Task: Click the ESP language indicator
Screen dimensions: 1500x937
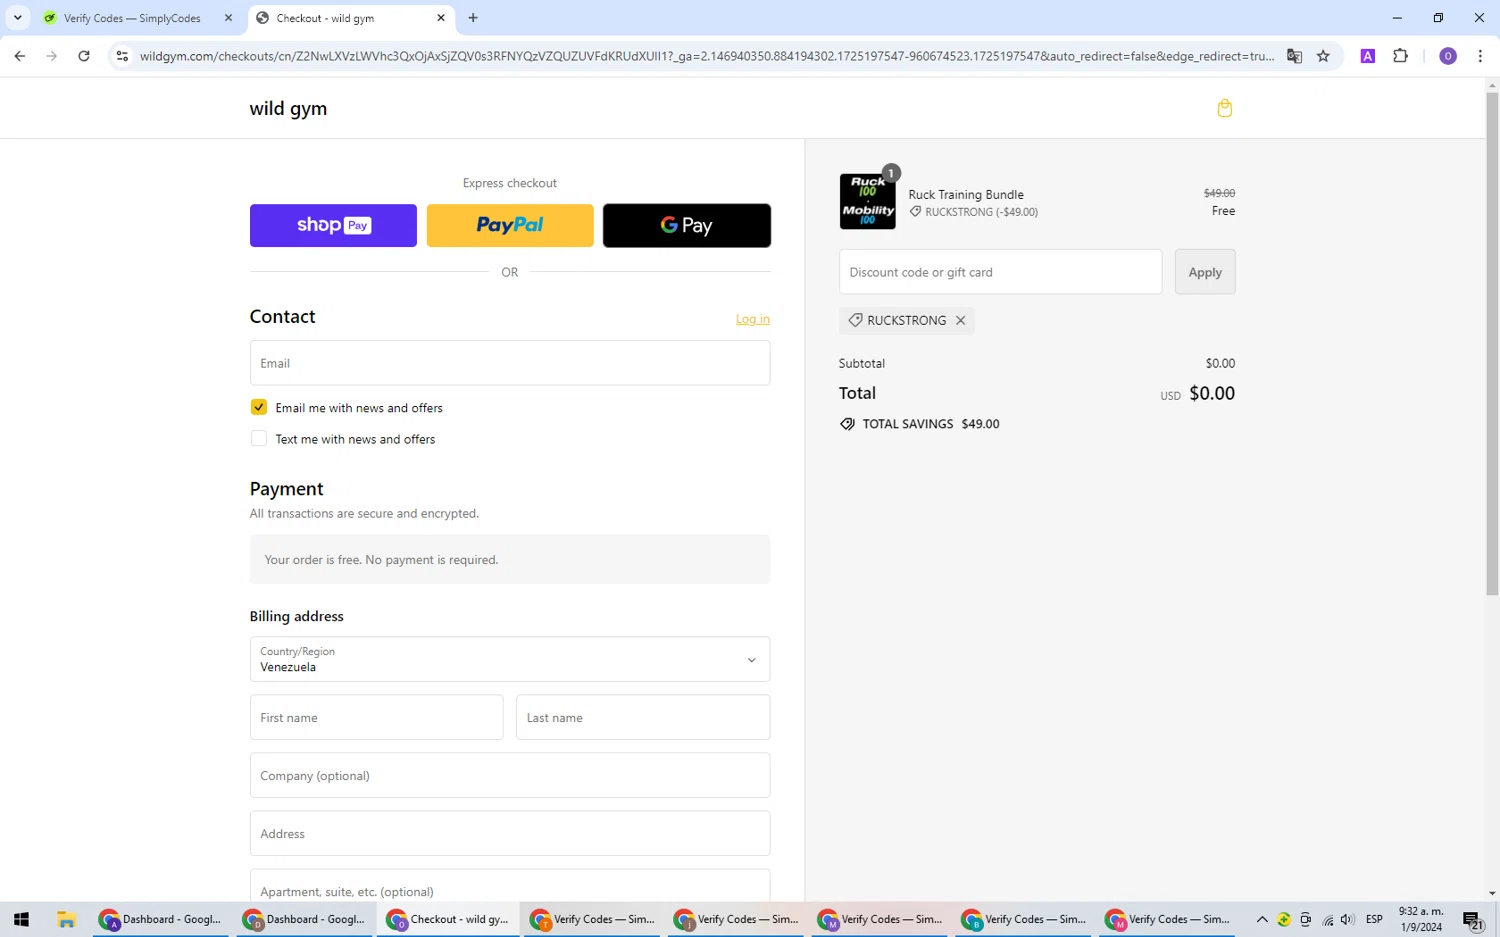Action: pyautogui.click(x=1374, y=919)
